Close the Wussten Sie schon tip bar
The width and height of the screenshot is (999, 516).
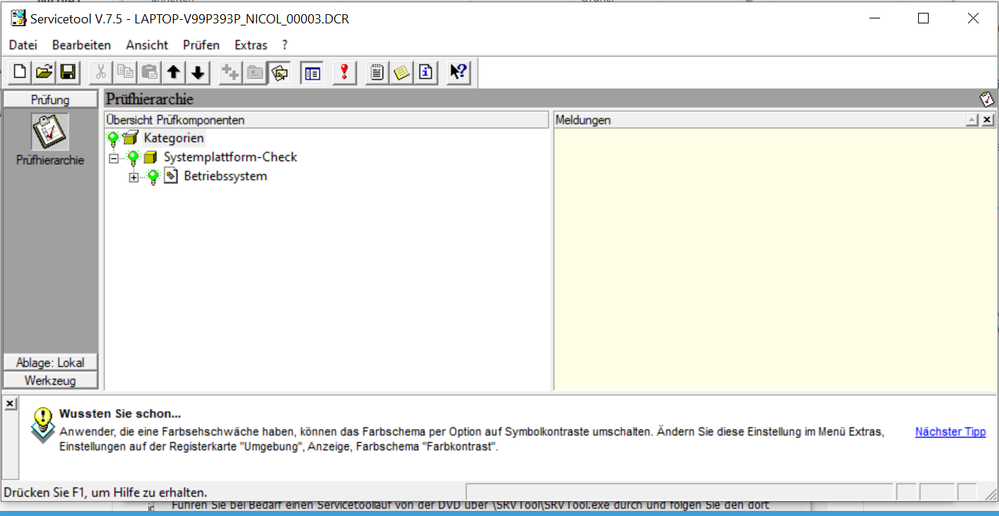10,403
